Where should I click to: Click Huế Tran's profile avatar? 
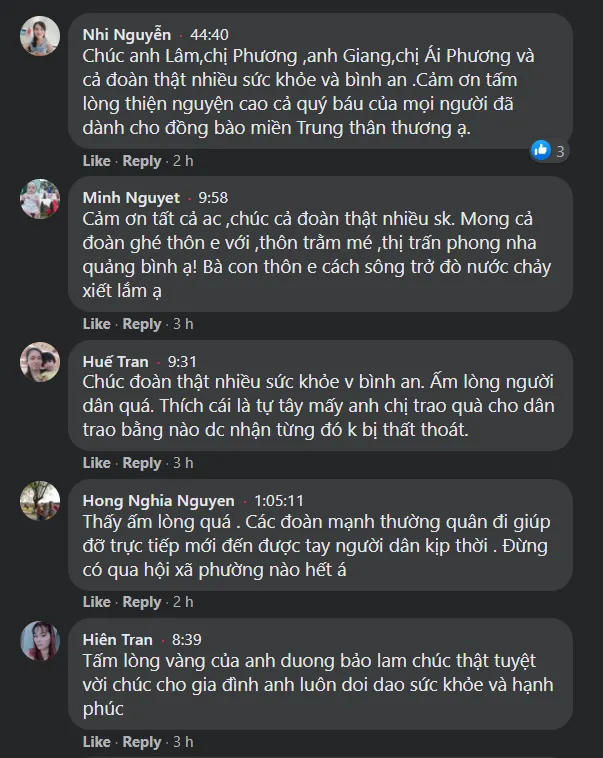point(41,362)
